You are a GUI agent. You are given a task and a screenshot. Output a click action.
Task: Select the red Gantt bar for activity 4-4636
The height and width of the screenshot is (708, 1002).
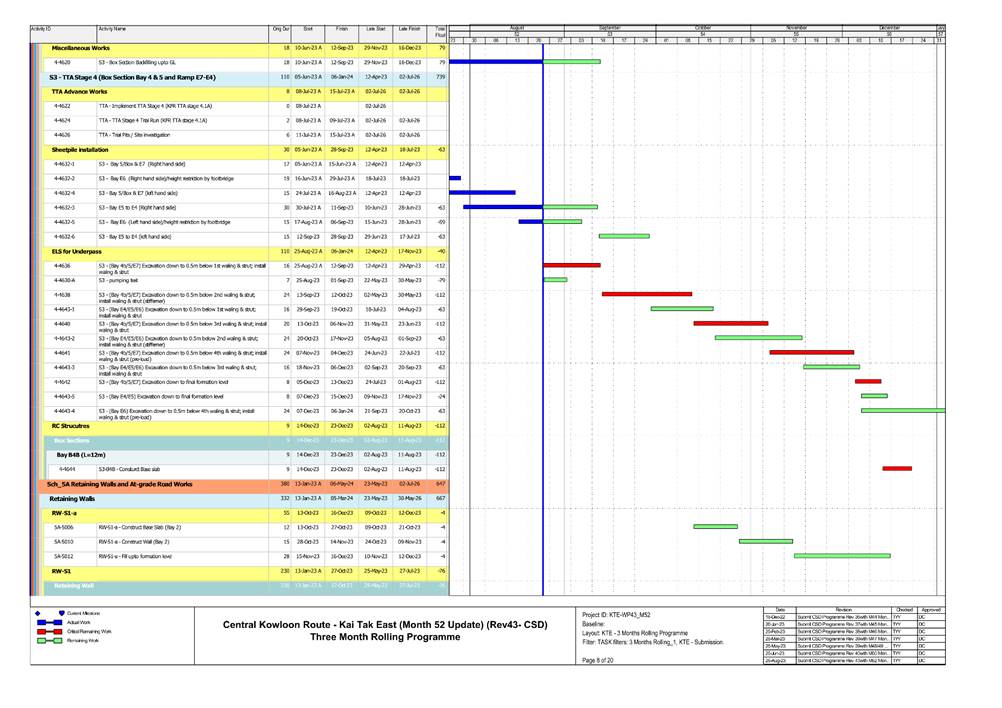(571, 265)
